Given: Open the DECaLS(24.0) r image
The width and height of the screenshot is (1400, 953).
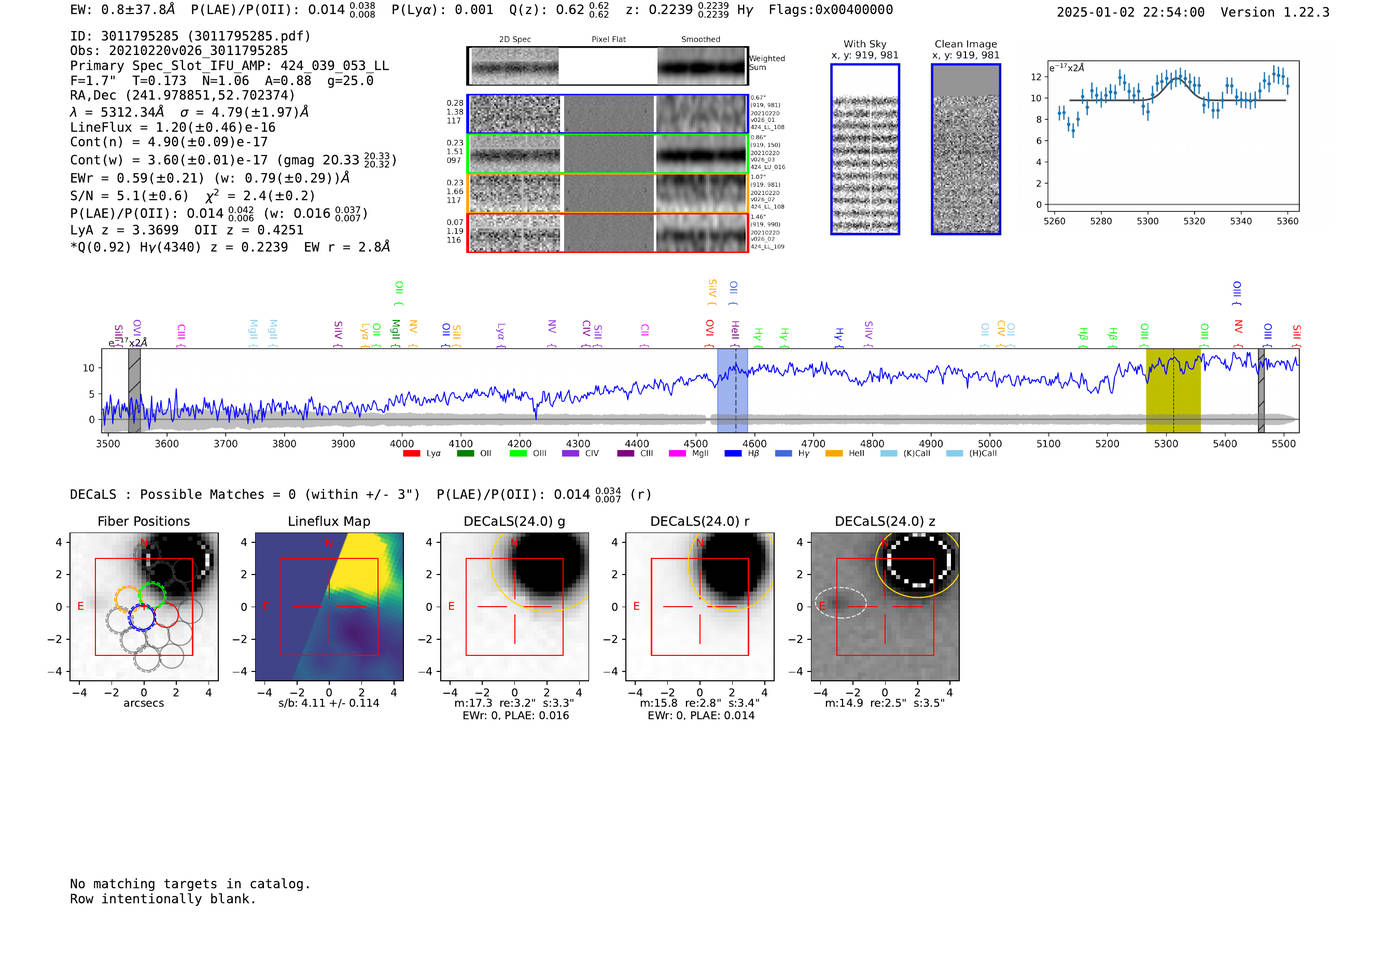Looking at the screenshot, I should (x=699, y=606).
